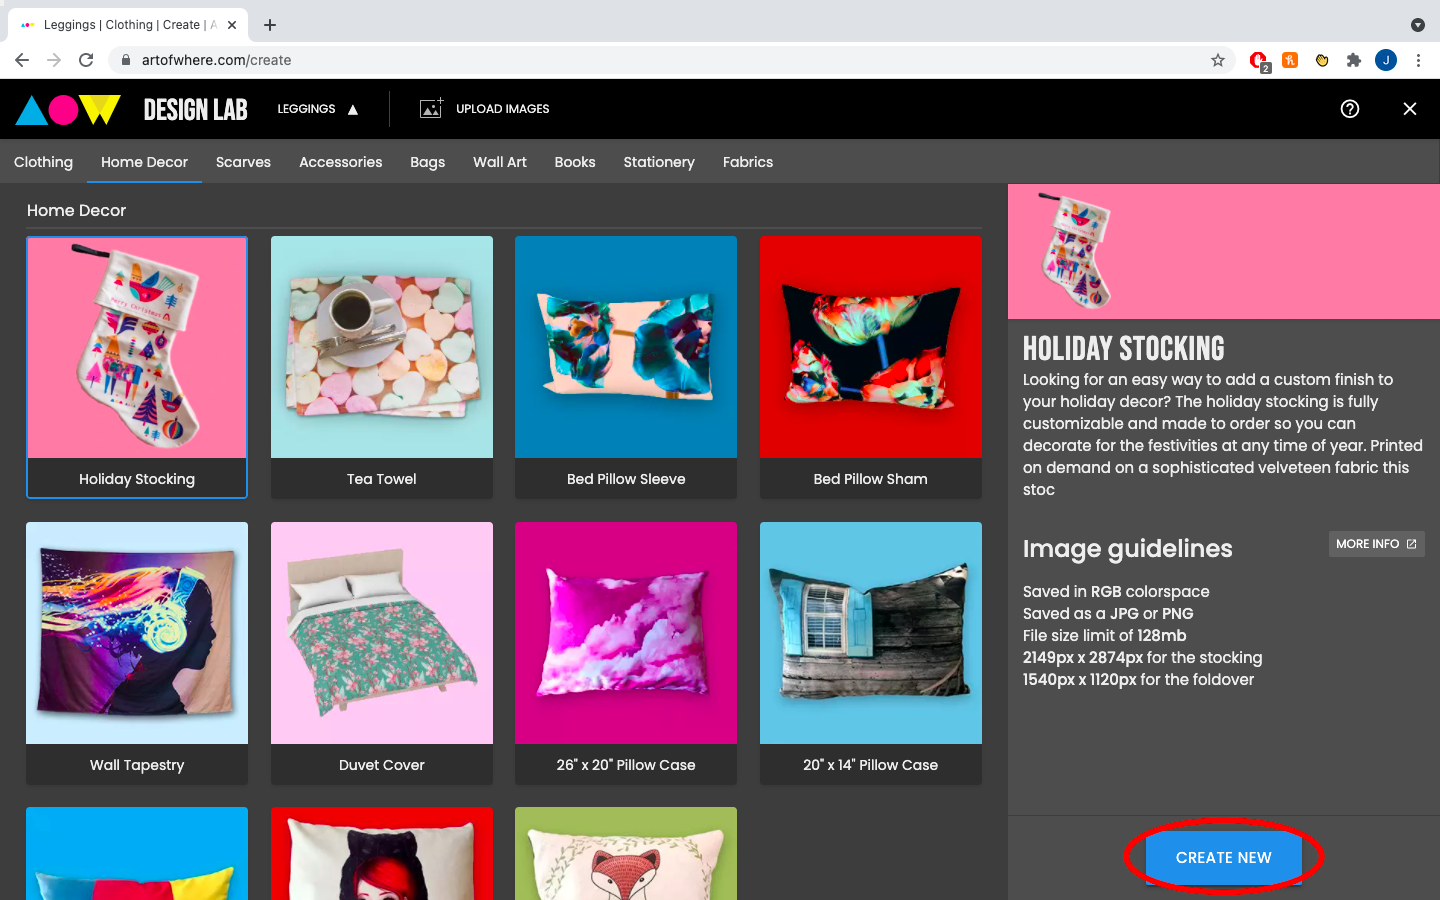
Task: Click the 'Home Decor' section heading
Action: point(76,210)
